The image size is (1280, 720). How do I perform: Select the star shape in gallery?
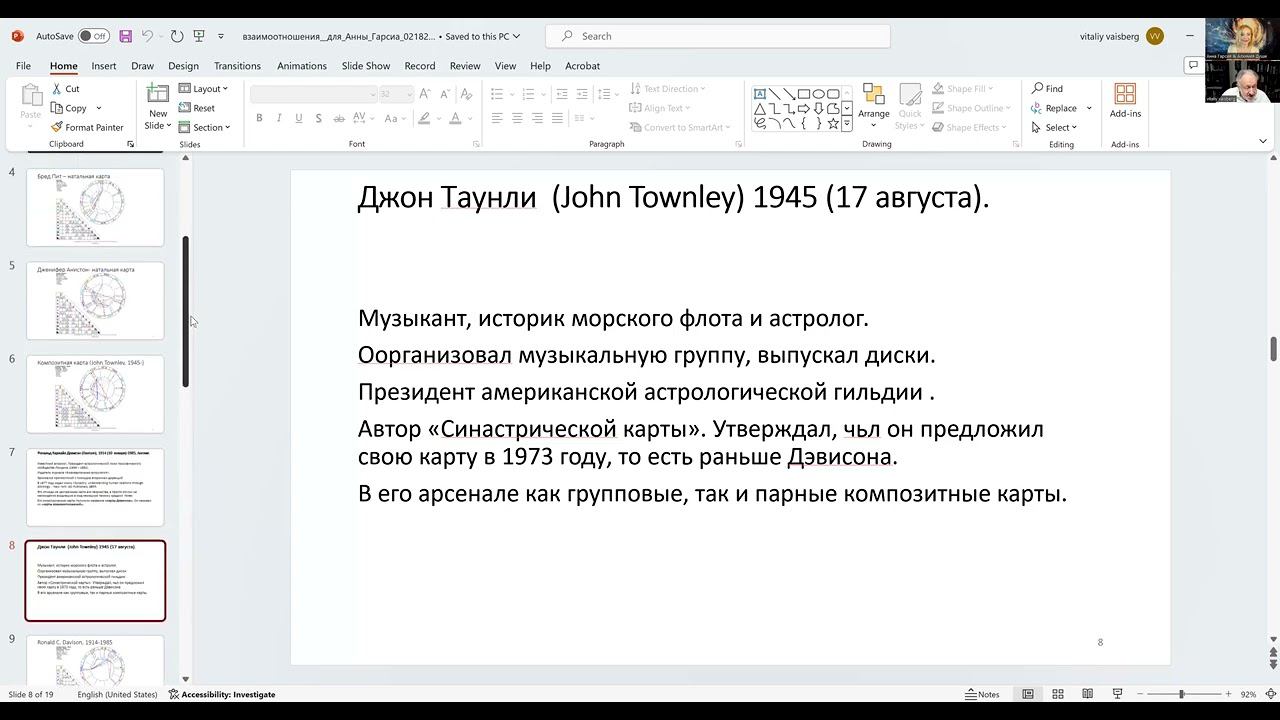(833, 123)
